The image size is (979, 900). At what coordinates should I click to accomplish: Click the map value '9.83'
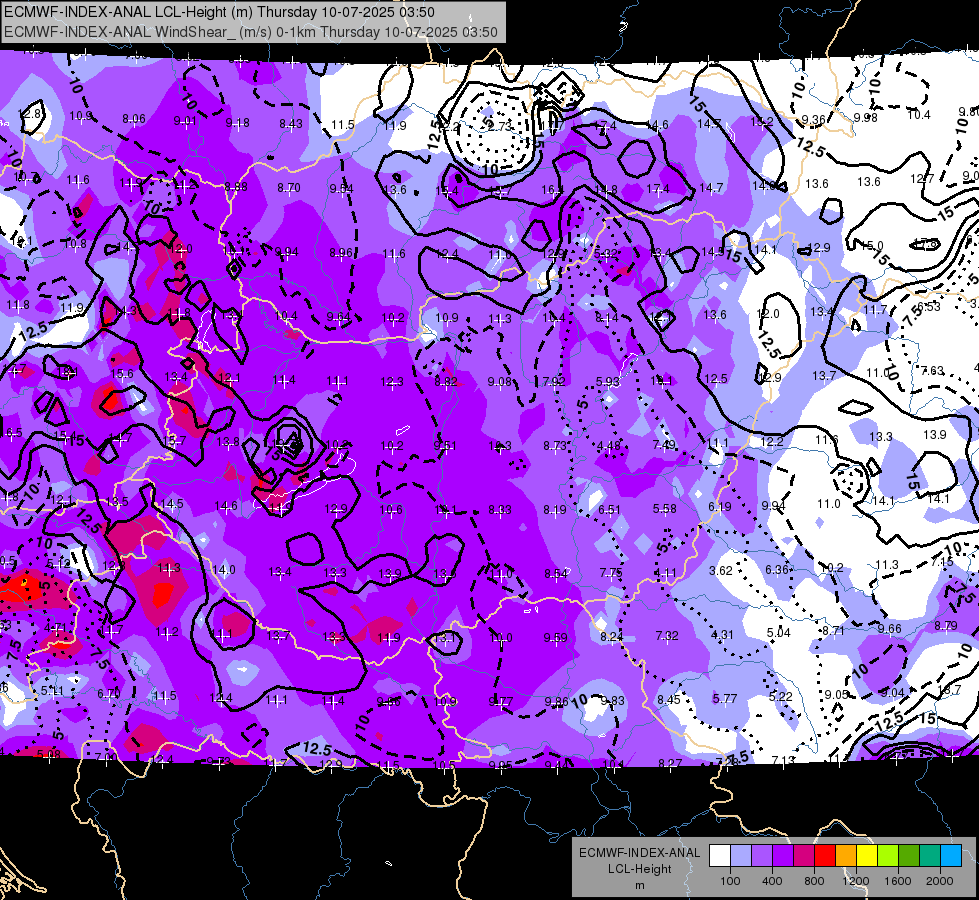[612, 701]
